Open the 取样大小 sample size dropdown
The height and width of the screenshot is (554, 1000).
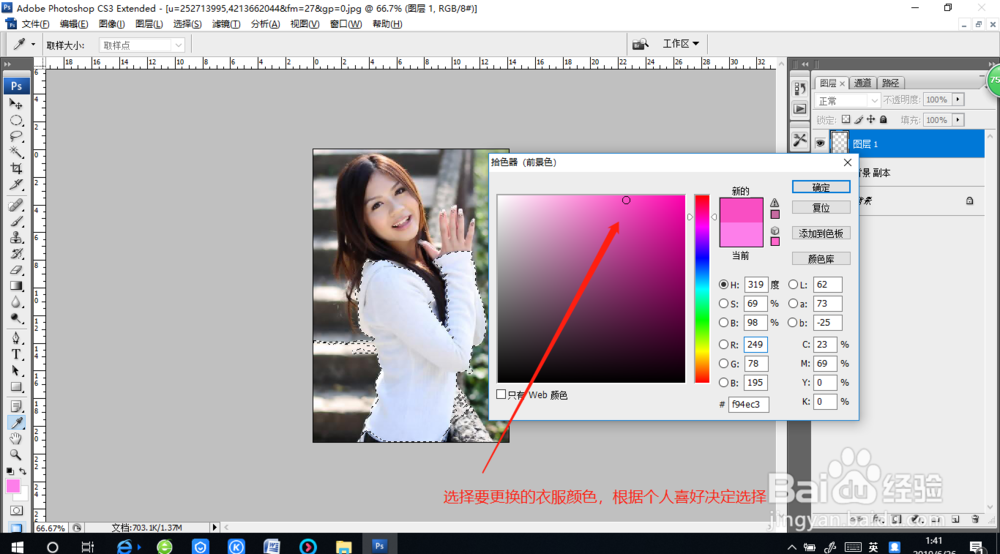[142, 45]
